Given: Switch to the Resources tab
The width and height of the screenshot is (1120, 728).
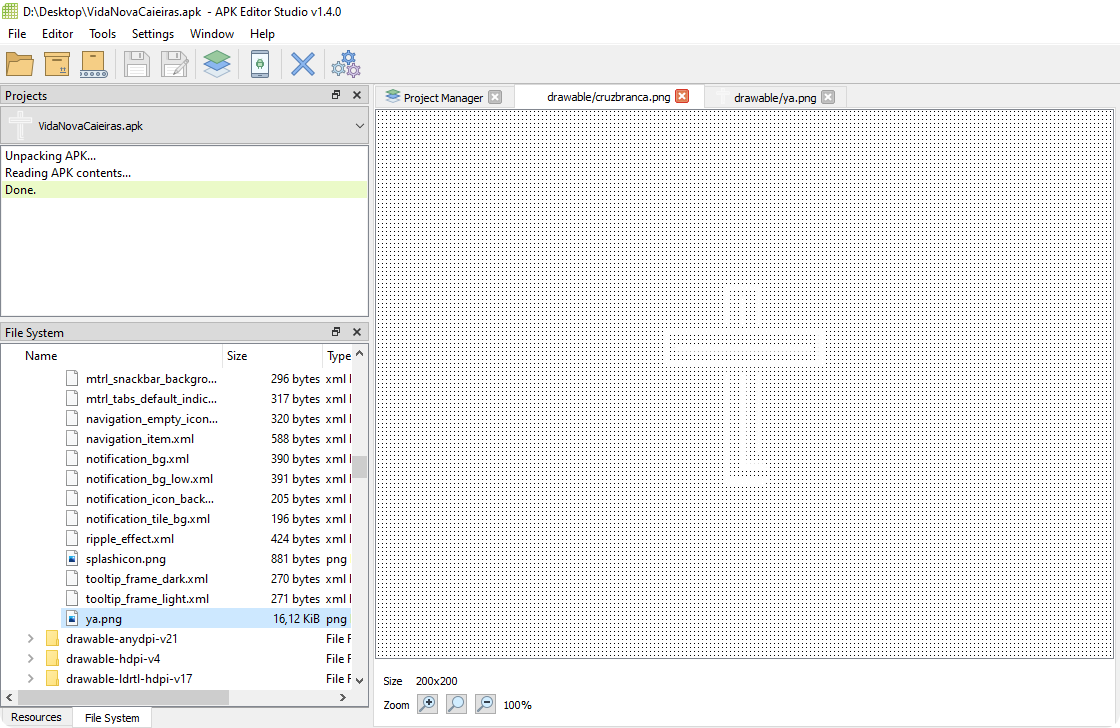Looking at the screenshot, I should 36,717.
